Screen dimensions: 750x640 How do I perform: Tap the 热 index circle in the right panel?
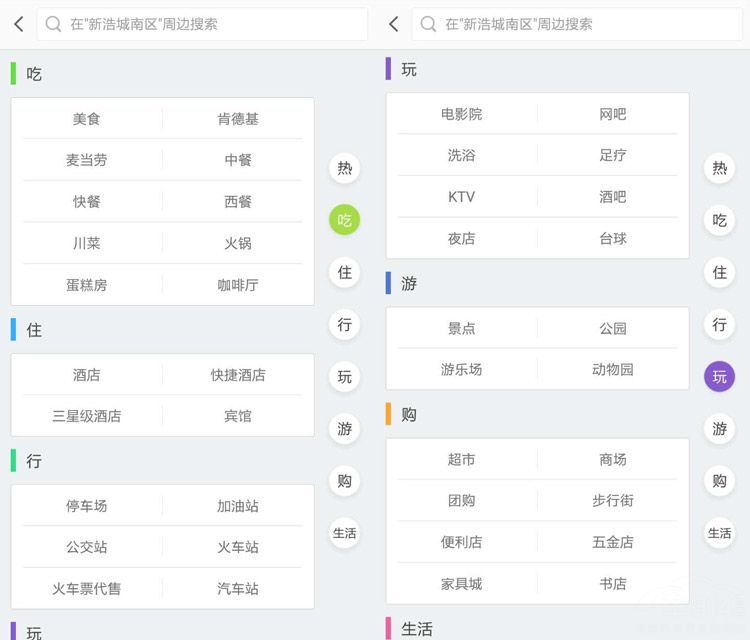click(x=719, y=168)
